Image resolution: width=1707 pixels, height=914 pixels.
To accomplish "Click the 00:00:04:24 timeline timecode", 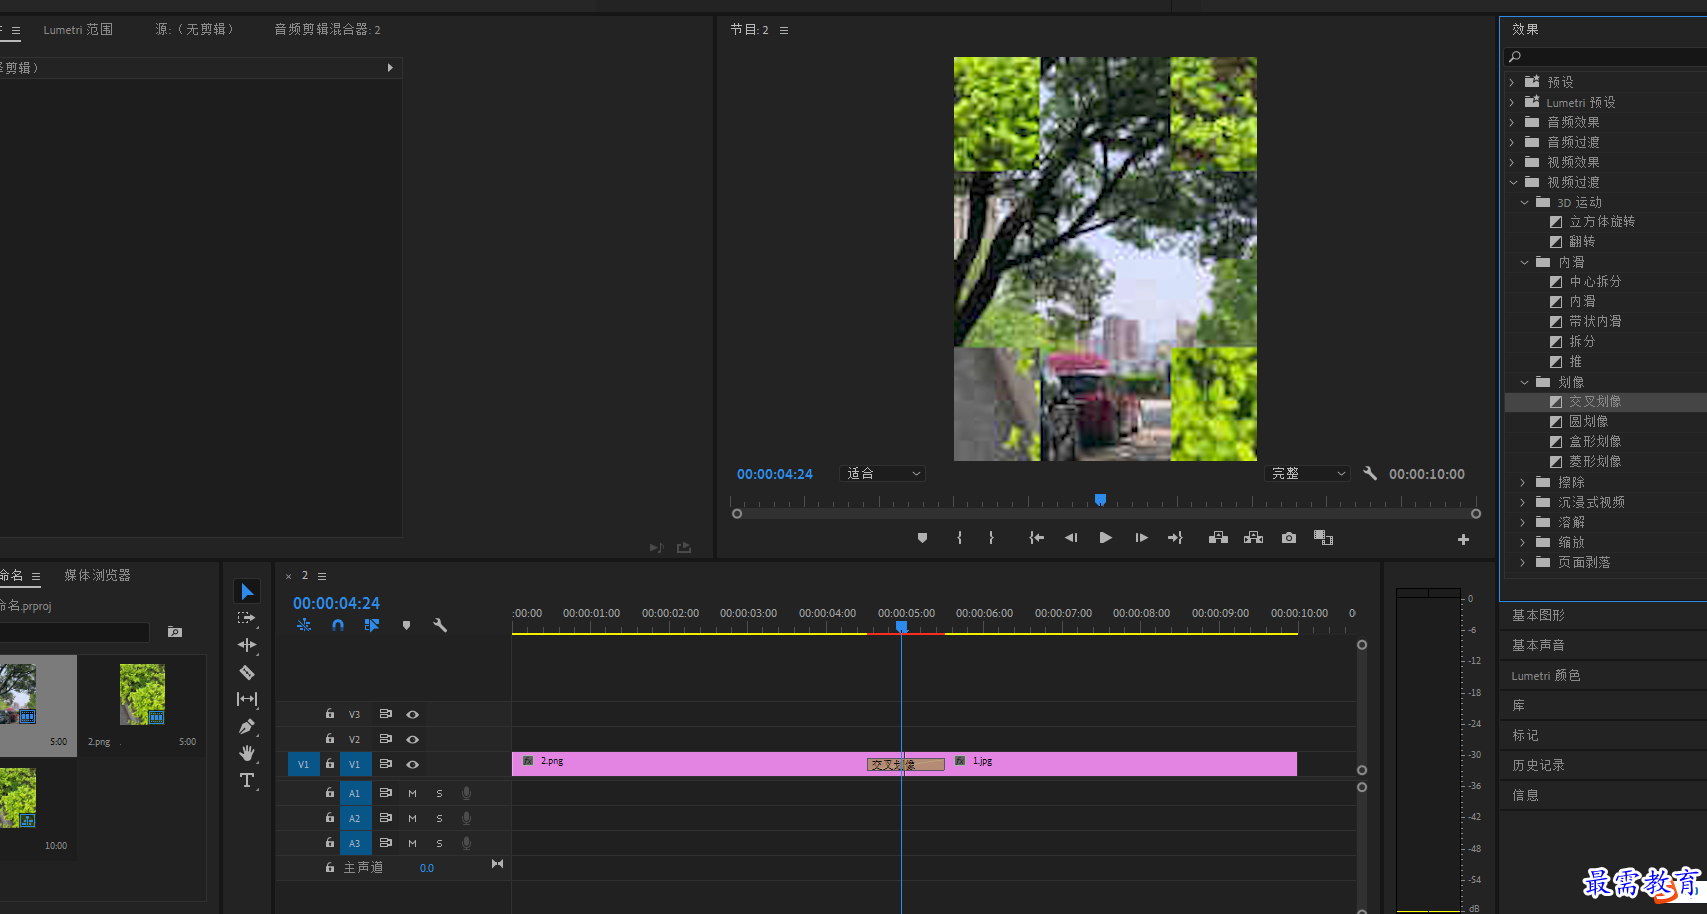I will (x=336, y=603).
